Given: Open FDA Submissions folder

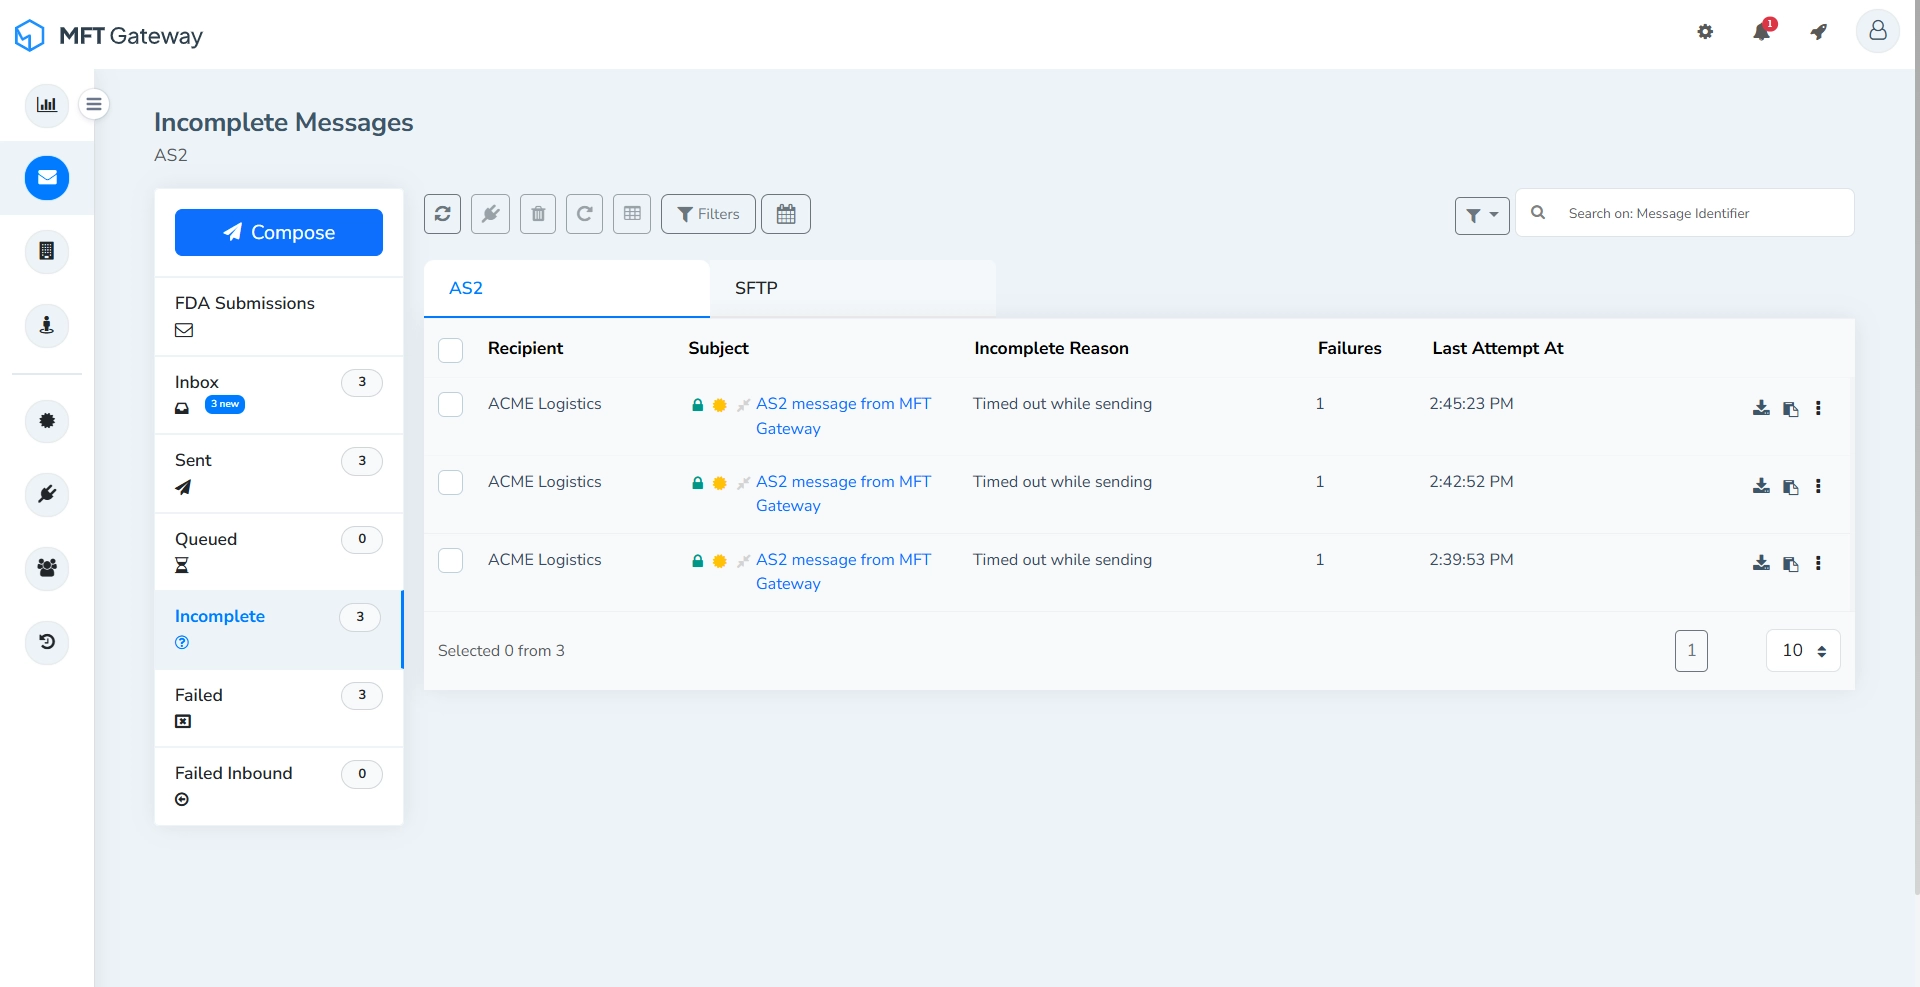Looking at the screenshot, I should coord(279,316).
